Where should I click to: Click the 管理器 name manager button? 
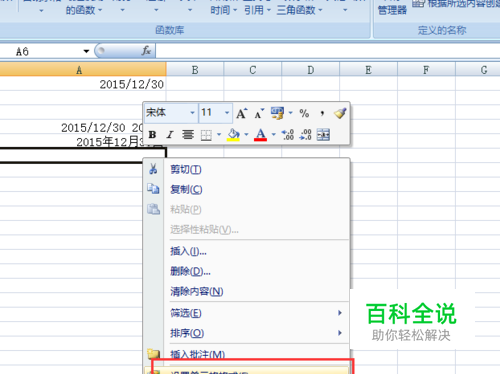point(392,10)
